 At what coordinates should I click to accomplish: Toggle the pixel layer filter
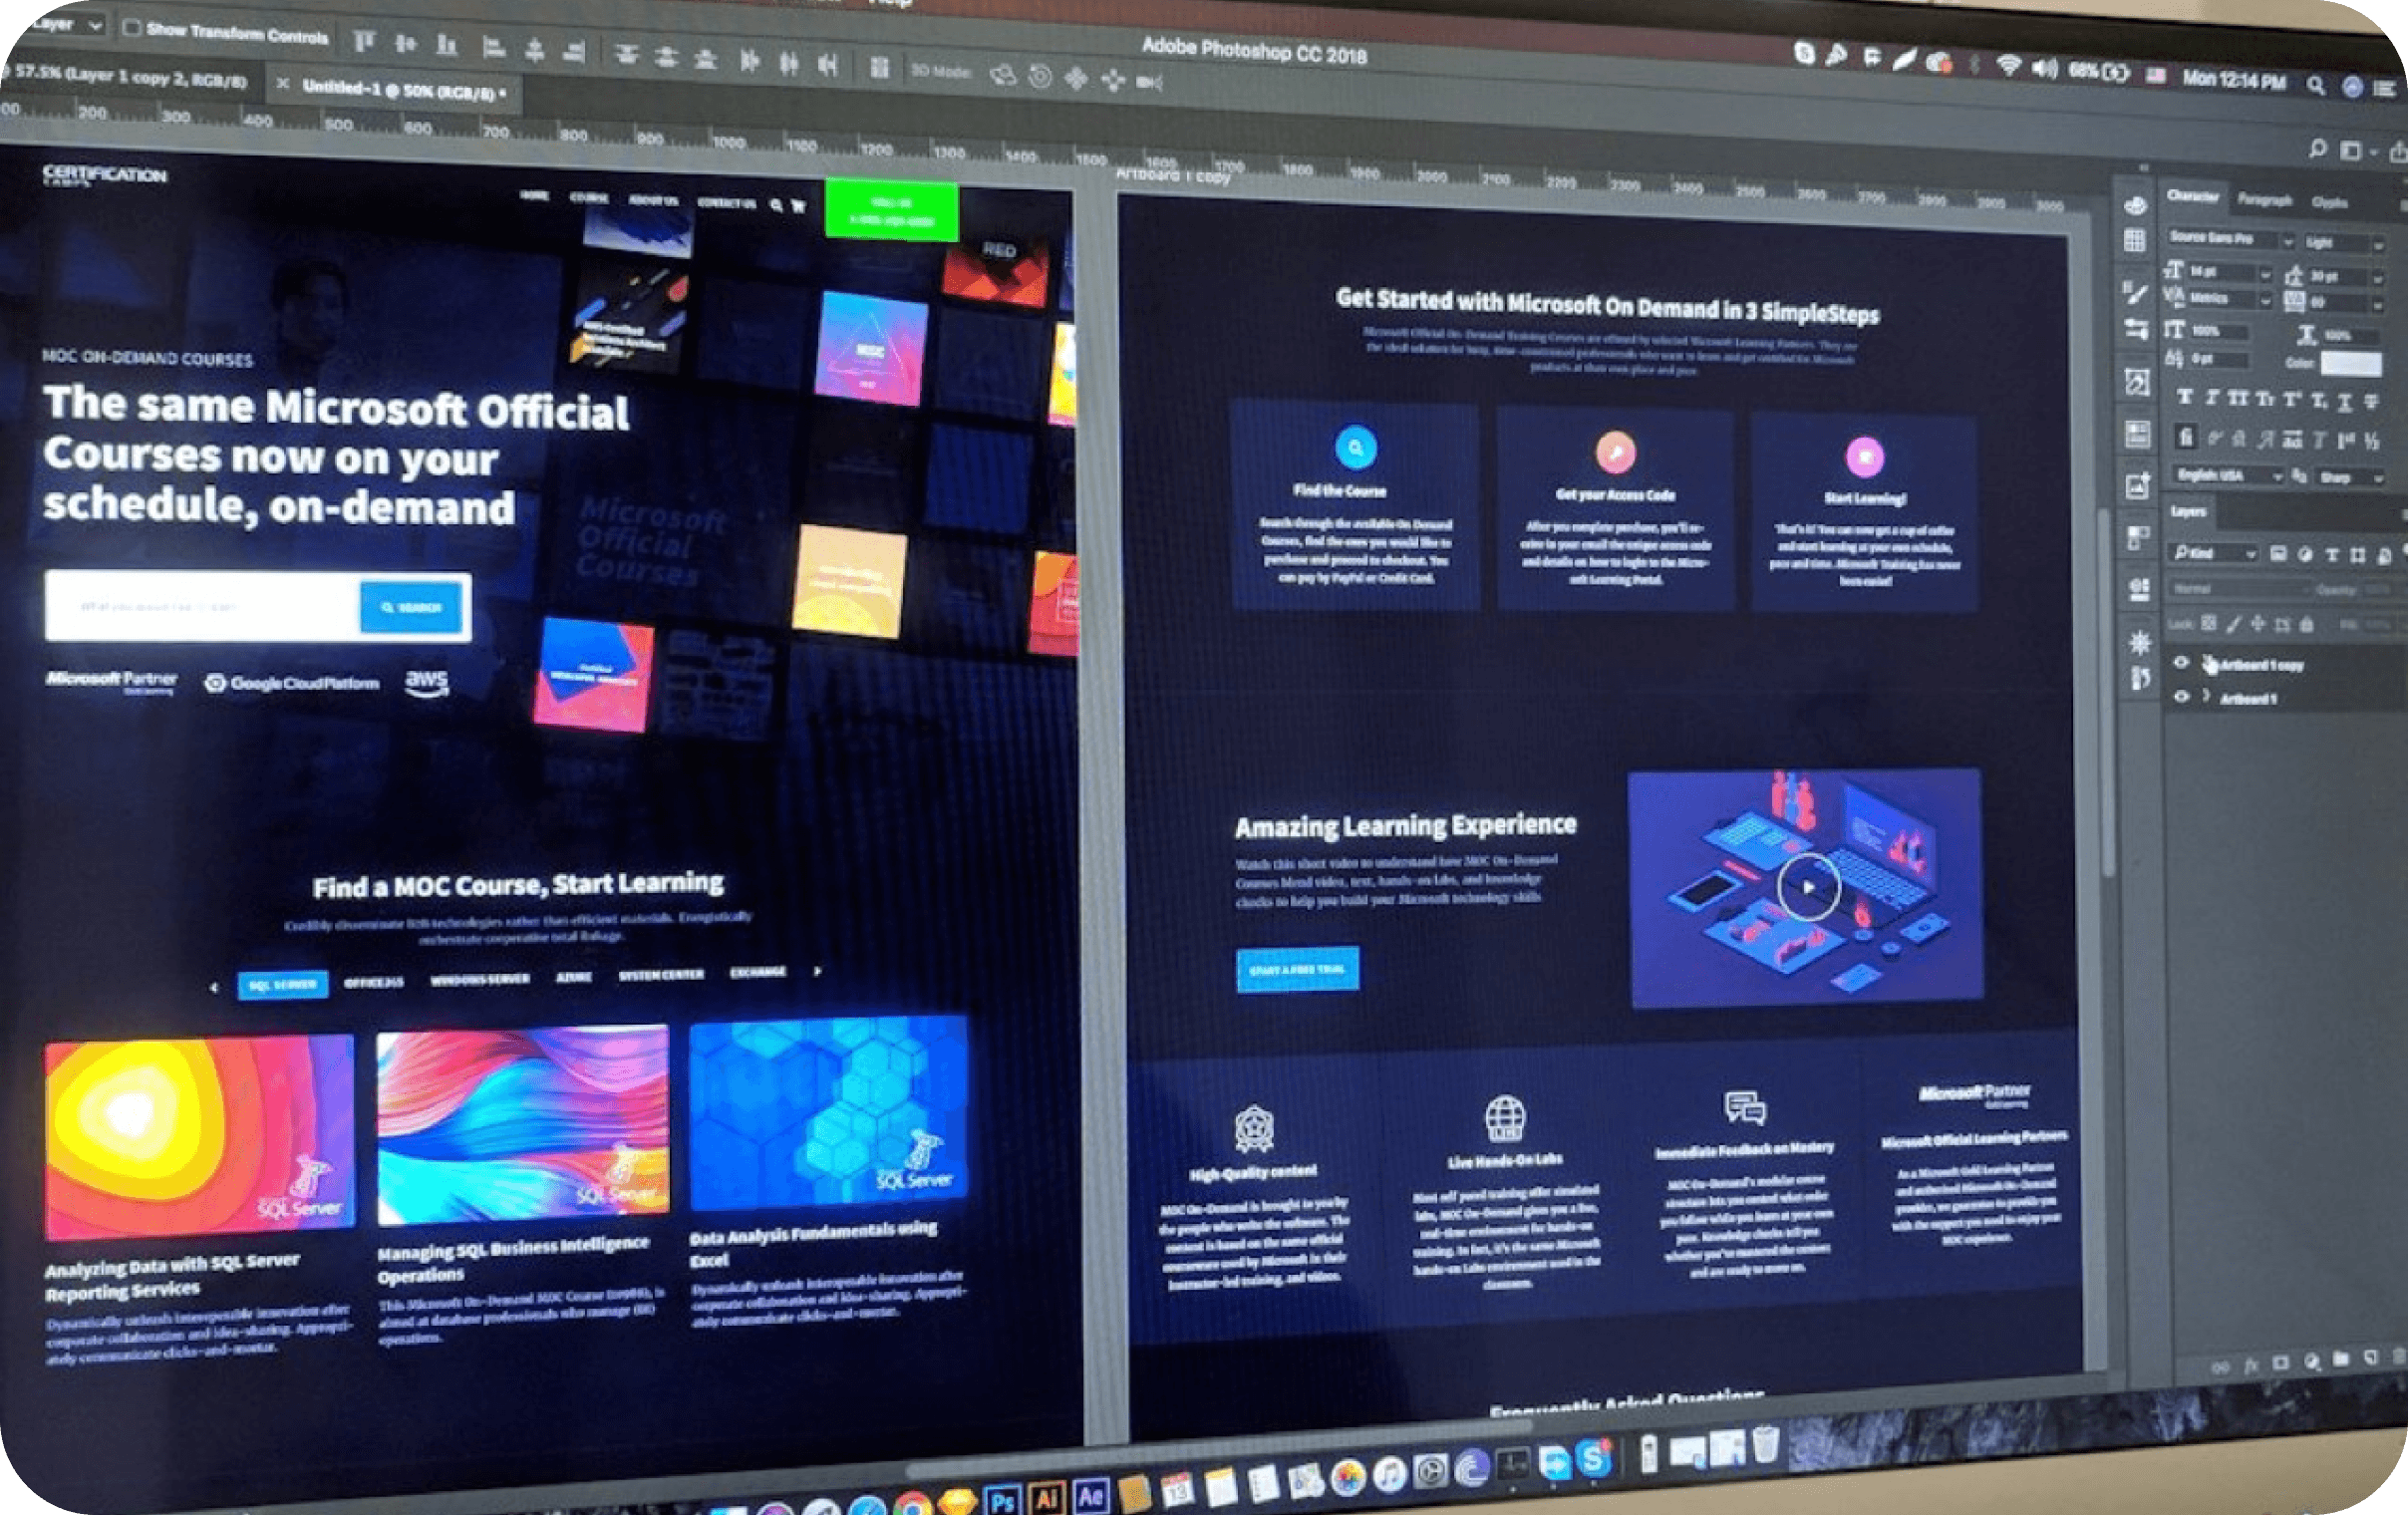tap(2278, 553)
